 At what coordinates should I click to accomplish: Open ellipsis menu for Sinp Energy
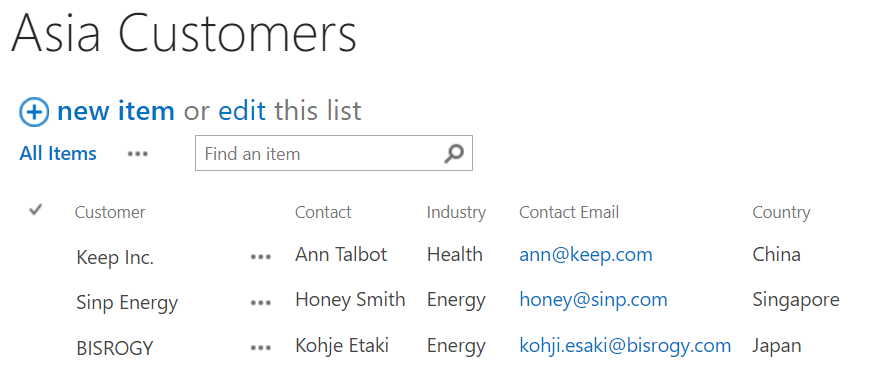pyautogui.click(x=261, y=303)
